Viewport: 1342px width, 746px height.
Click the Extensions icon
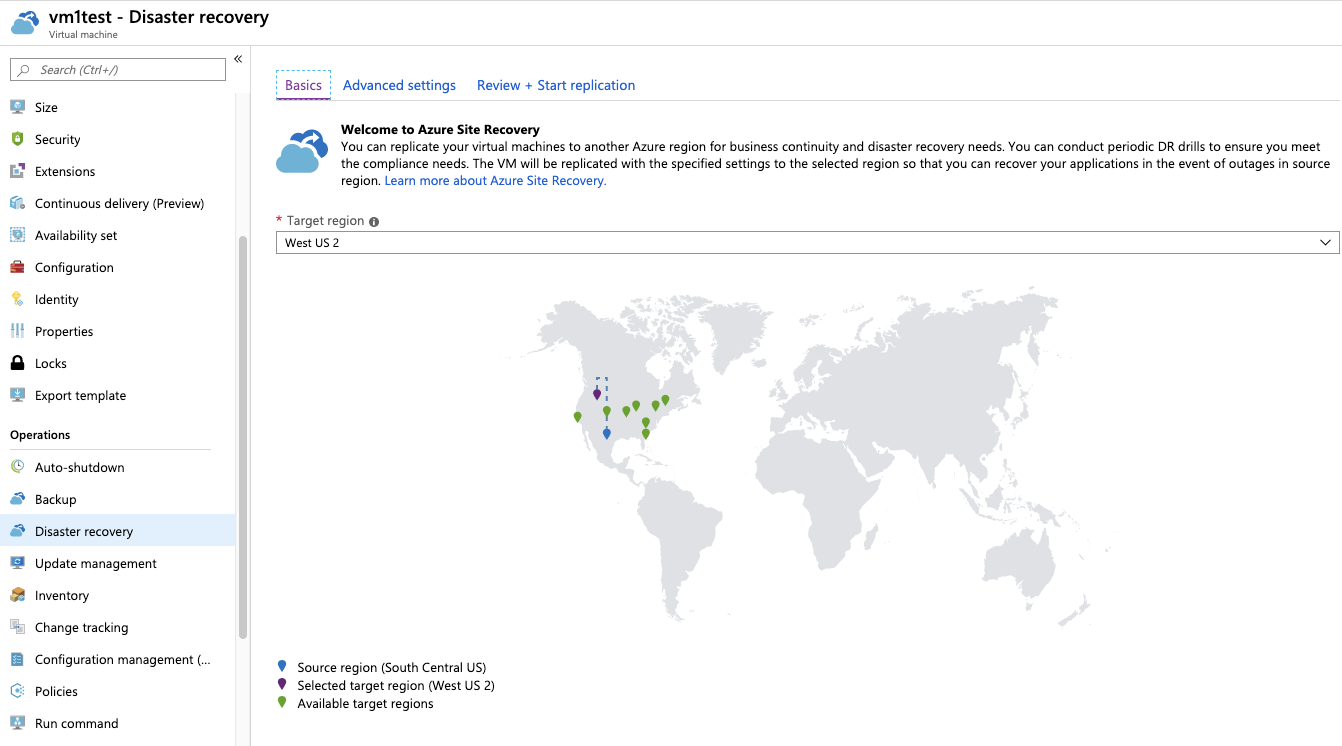(x=17, y=171)
